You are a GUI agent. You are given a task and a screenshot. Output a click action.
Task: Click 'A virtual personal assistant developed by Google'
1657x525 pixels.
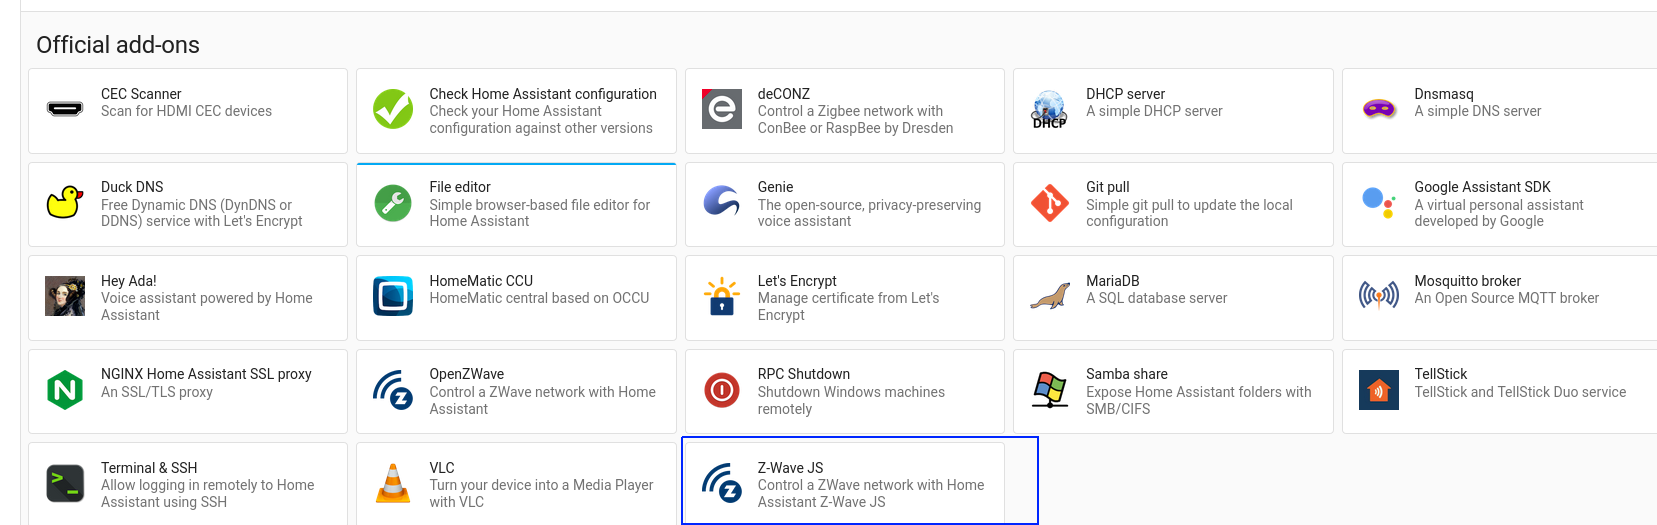pos(1499,213)
